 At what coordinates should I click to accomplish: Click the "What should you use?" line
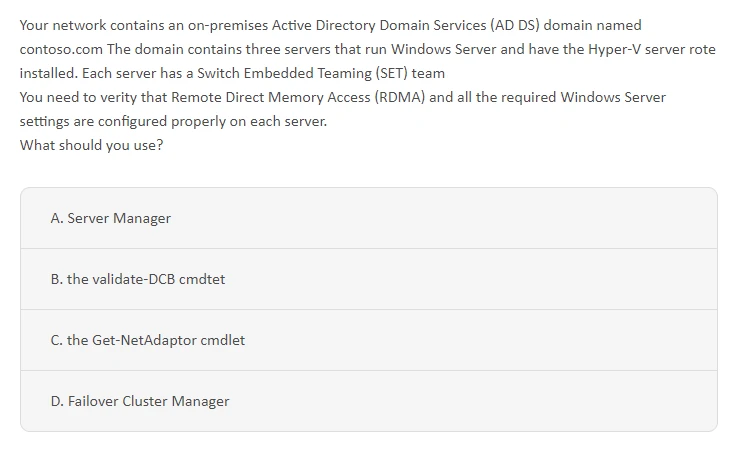click(92, 145)
